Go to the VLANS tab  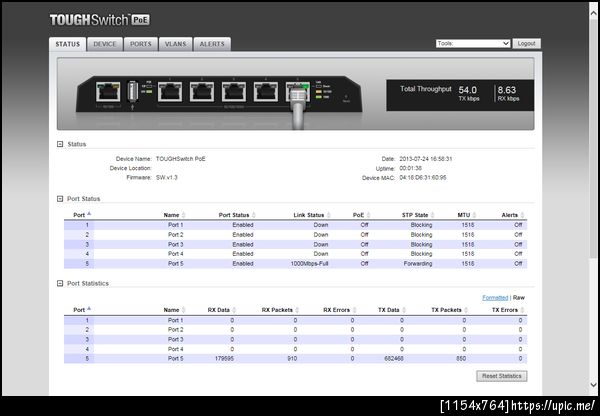click(175, 44)
